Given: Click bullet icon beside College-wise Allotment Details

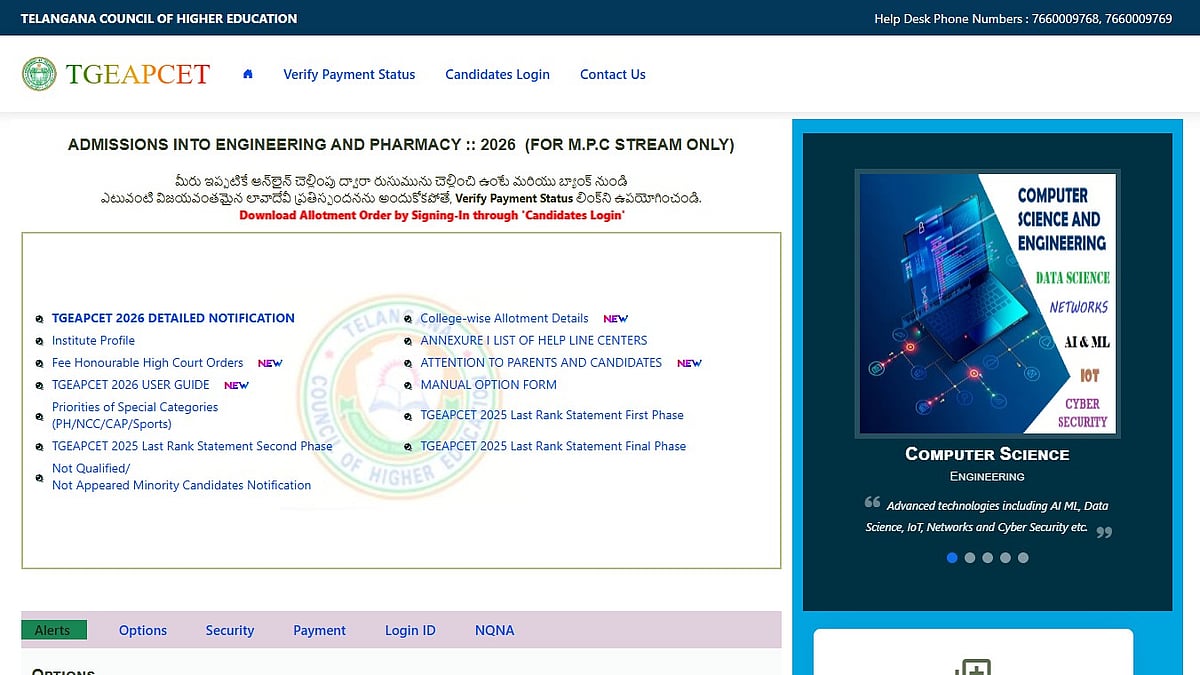Looking at the screenshot, I should click(409, 319).
